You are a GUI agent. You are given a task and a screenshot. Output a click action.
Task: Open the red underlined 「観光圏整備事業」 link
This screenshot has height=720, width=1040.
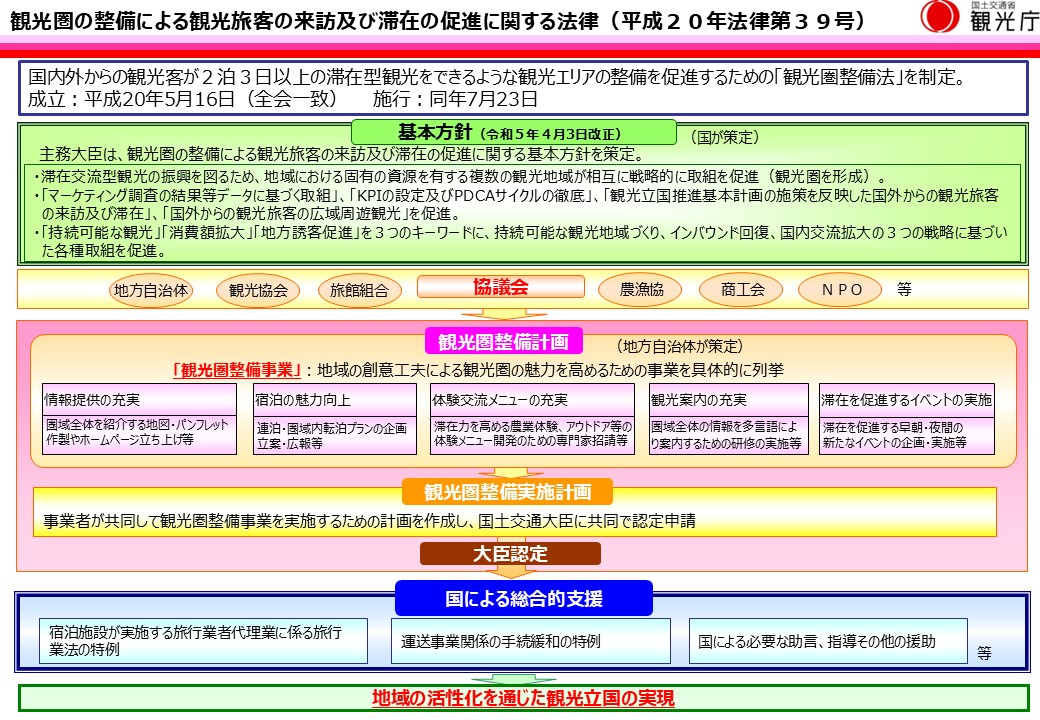pos(238,369)
